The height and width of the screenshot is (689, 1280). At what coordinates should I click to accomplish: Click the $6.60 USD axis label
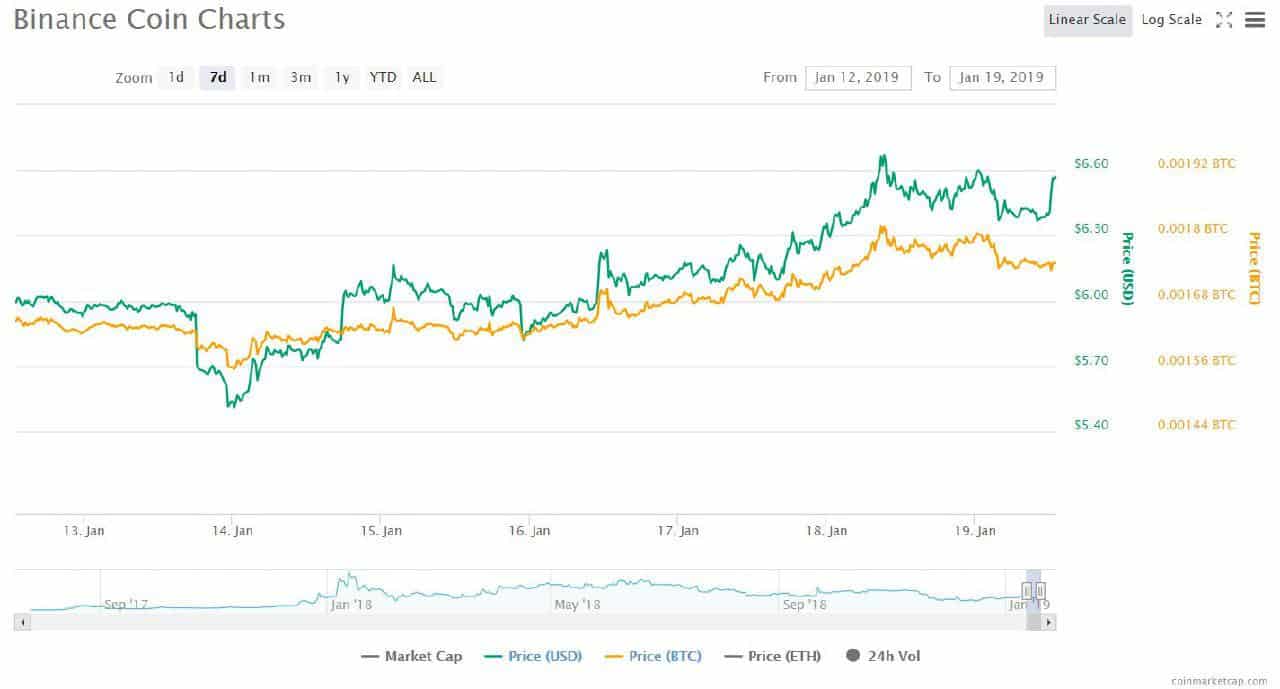click(1089, 163)
